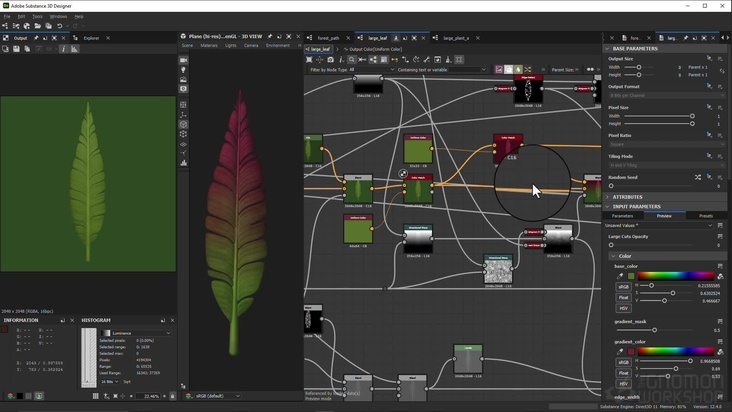
Task: Click the base_color green swatch
Action: pyautogui.click(x=631, y=276)
